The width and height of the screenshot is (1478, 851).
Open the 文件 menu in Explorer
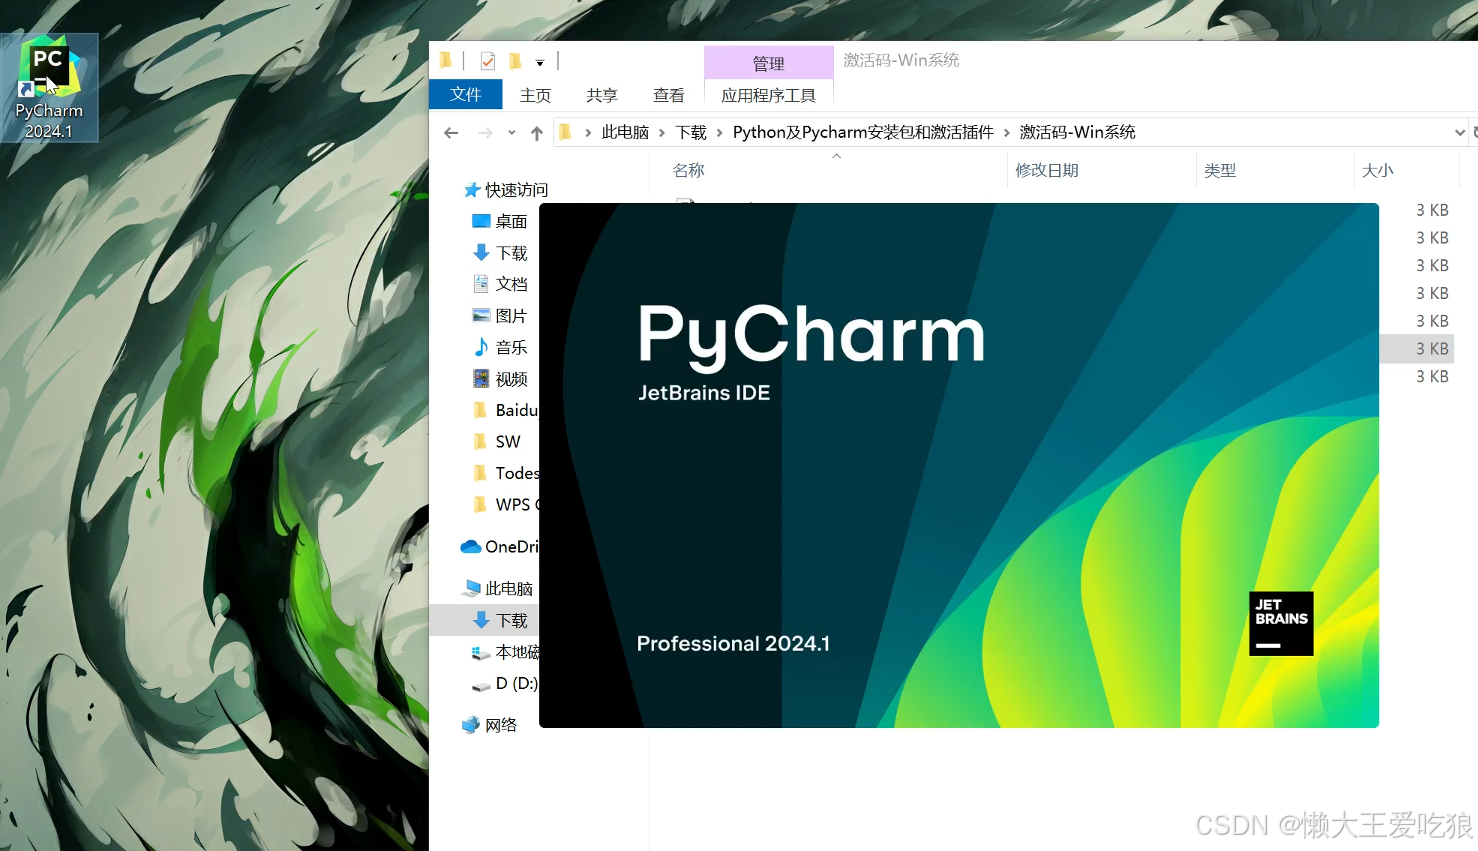[466, 94]
